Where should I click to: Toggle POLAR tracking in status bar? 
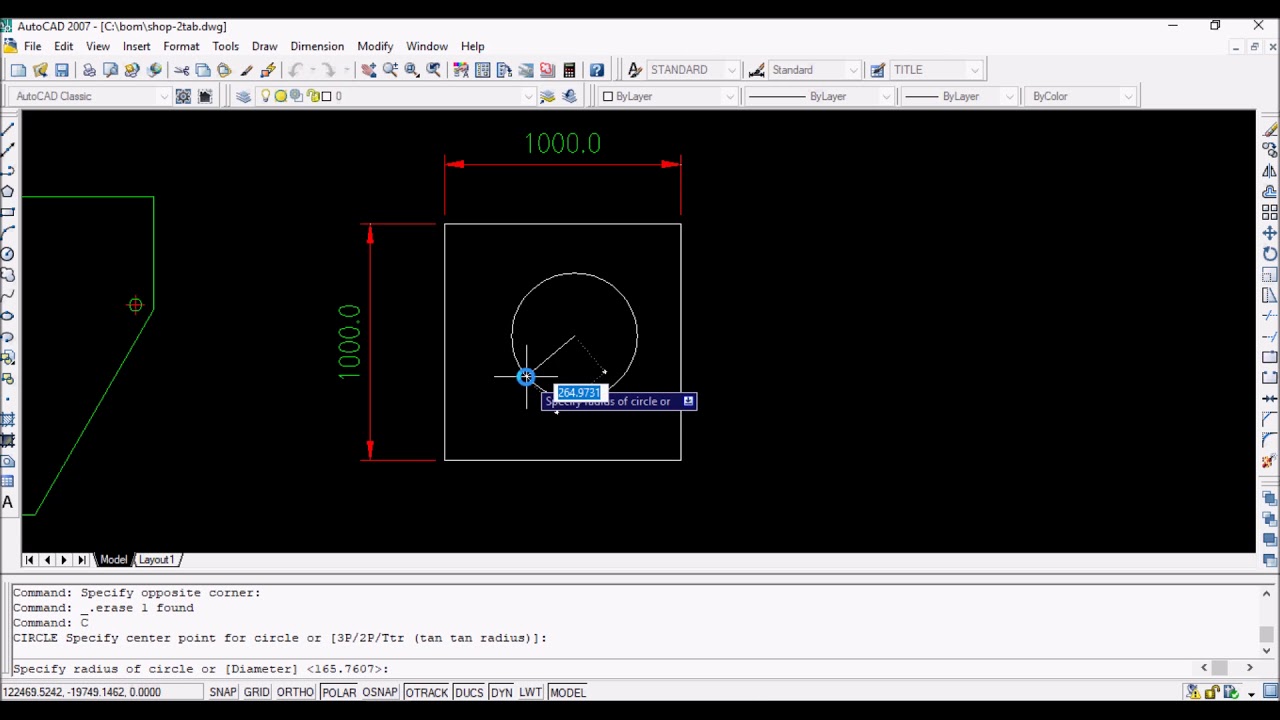[338, 692]
